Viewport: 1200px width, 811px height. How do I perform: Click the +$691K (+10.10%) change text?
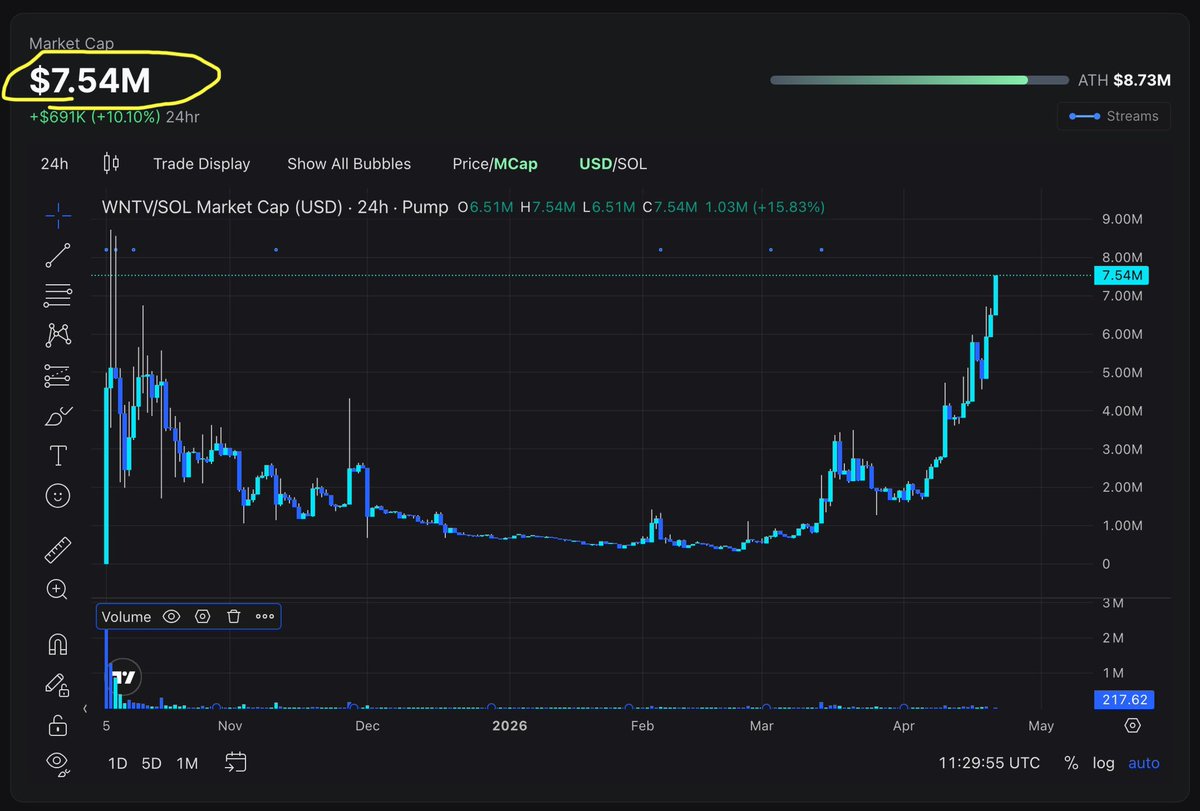coord(96,117)
